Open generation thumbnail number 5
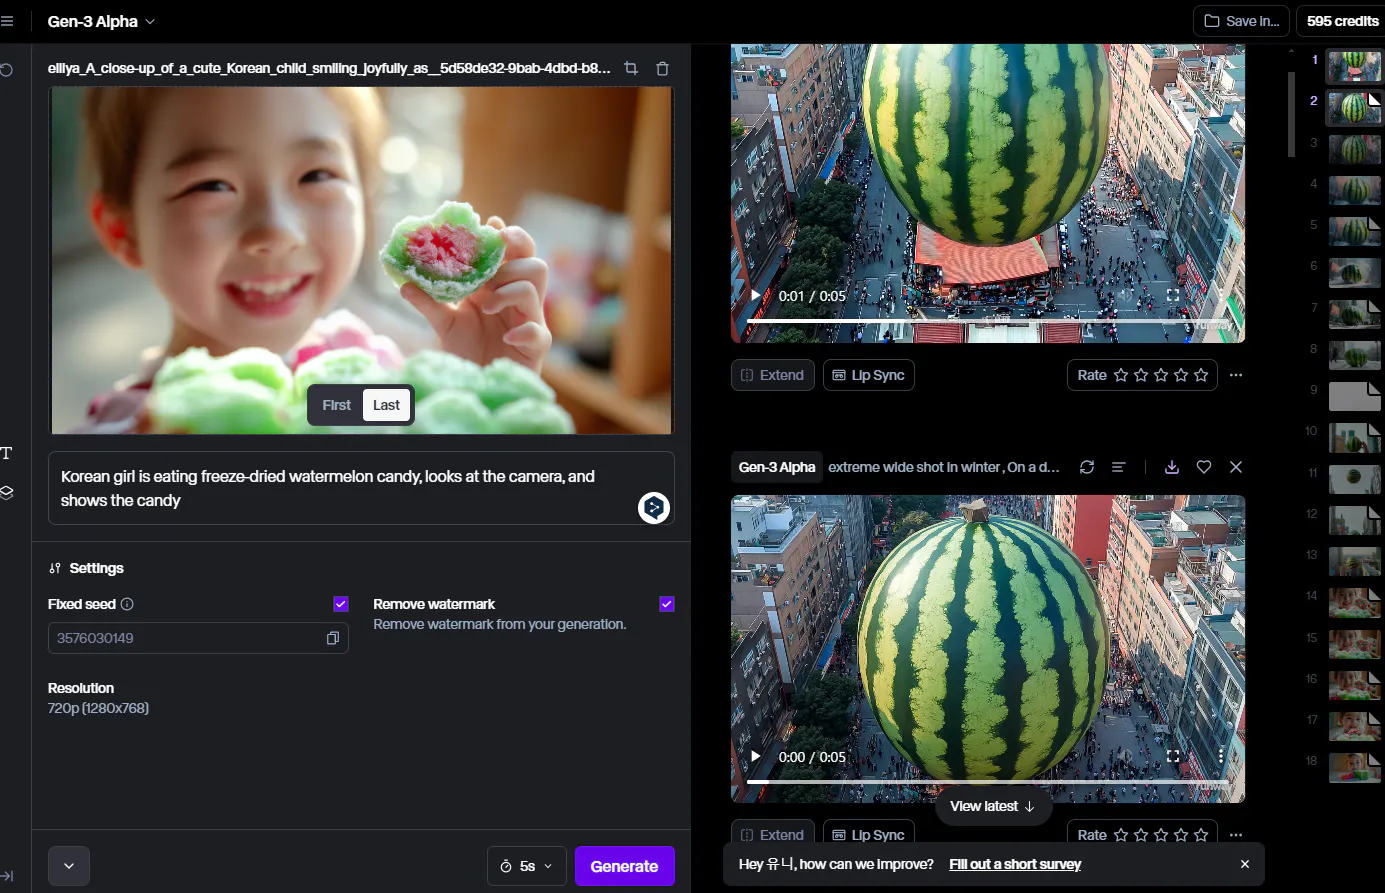Image resolution: width=1385 pixels, height=893 pixels. click(1354, 231)
